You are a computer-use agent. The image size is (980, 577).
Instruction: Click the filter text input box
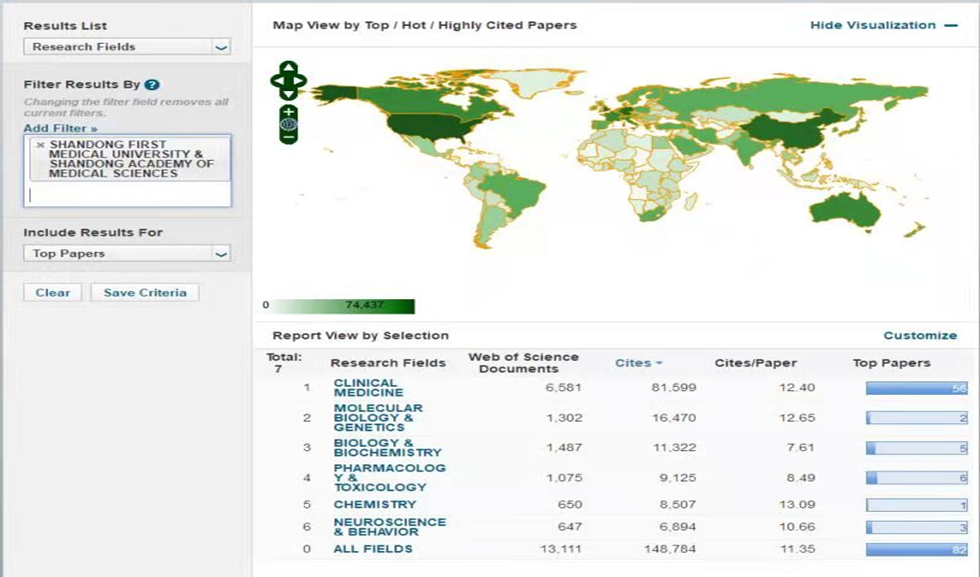pos(127,195)
